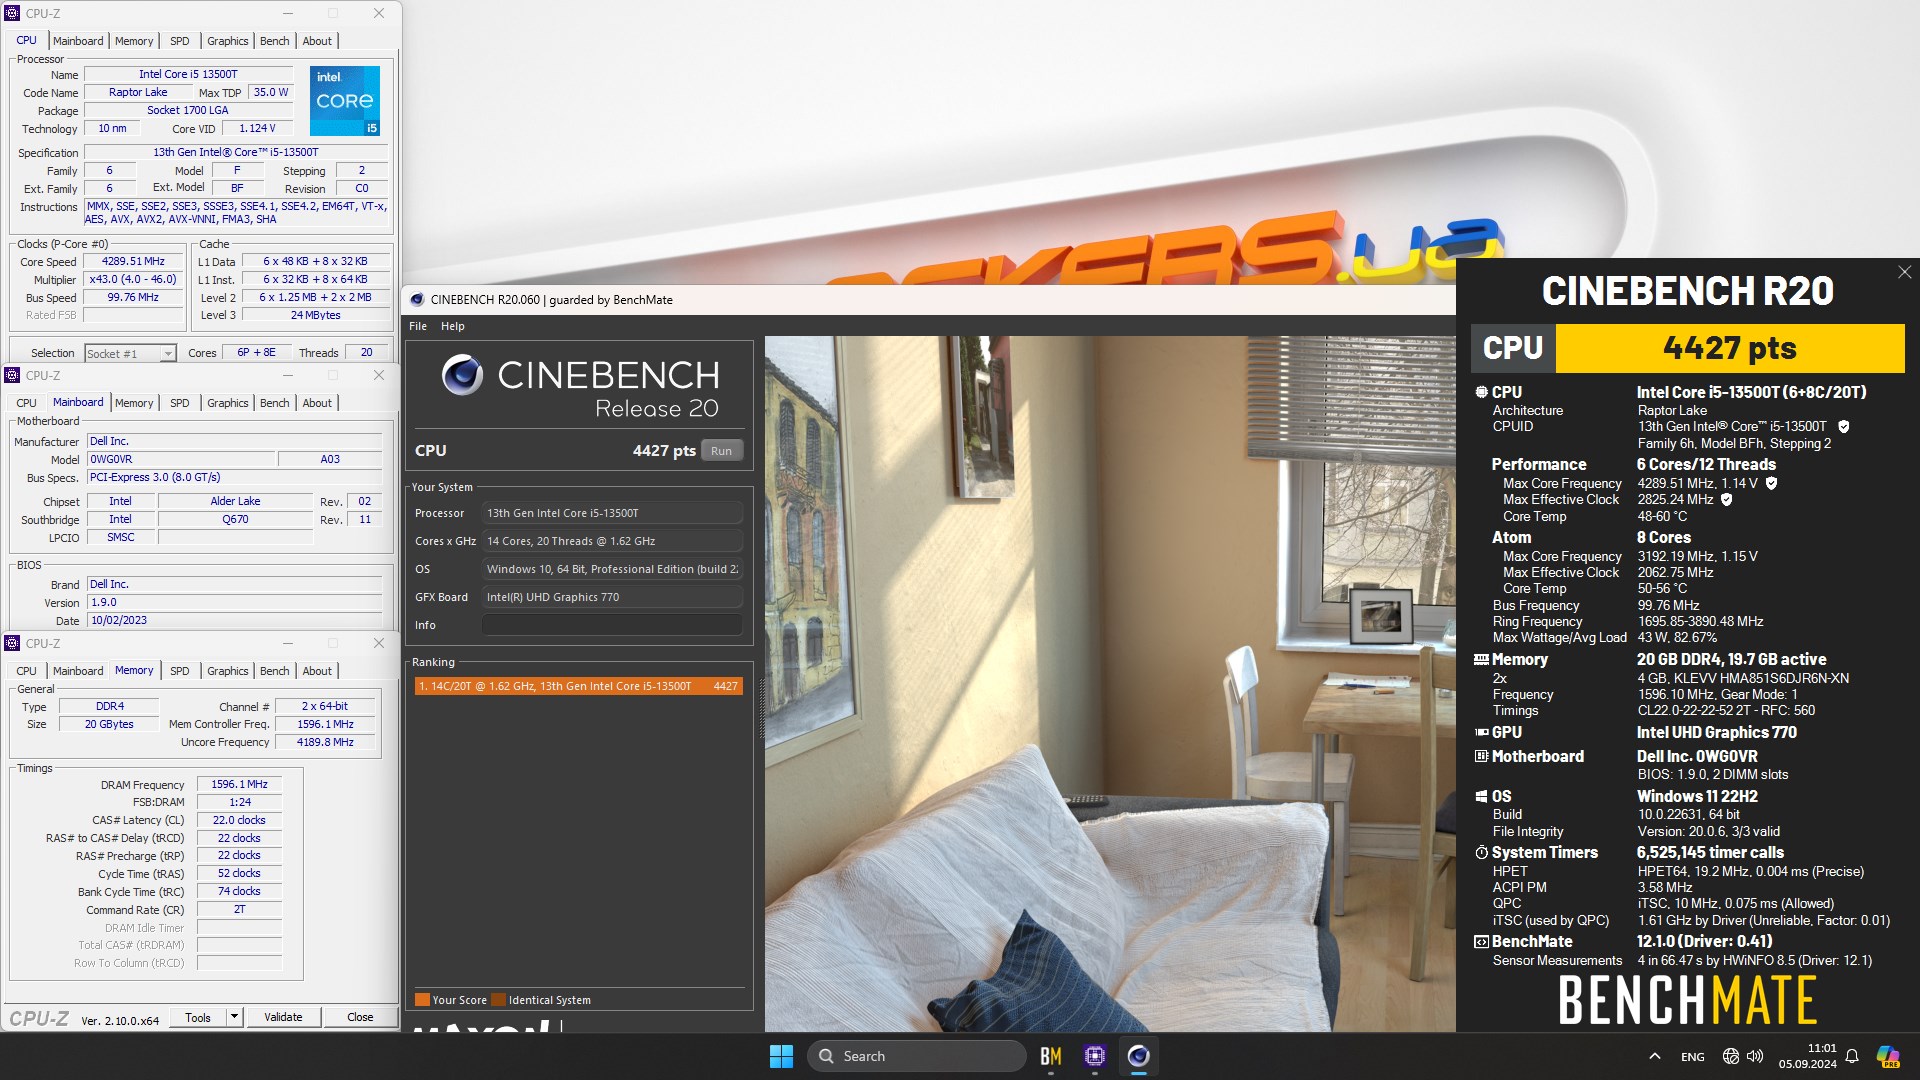This screenshot has height=1080, width=1920.
Task: Open File menu in Cinebench
Action: pos(418,326)
